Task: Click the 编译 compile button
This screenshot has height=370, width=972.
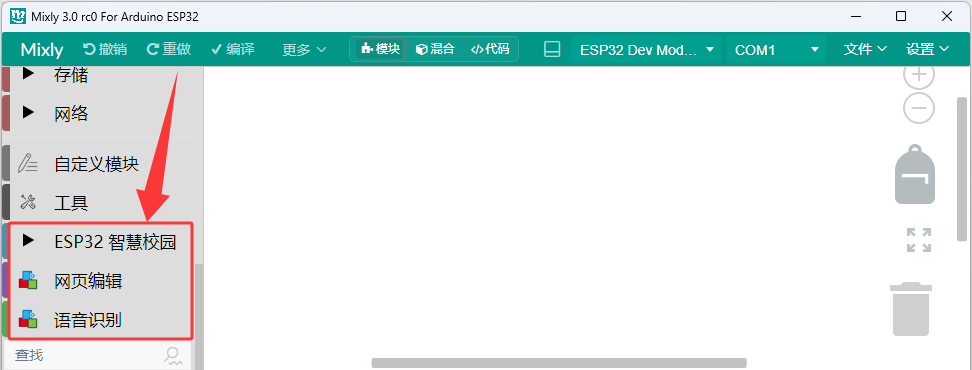Action: click(232, 50)
